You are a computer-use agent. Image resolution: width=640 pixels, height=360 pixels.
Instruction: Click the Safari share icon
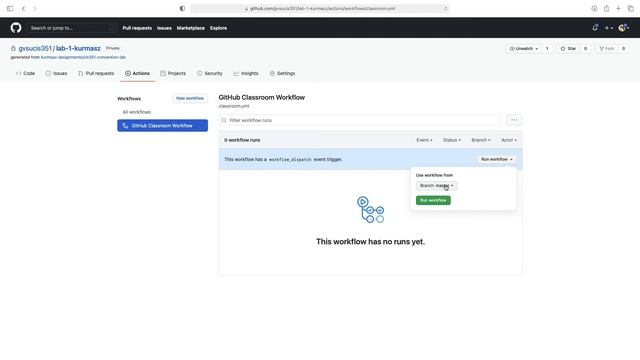pyautogui.click(x=607, y=8)
